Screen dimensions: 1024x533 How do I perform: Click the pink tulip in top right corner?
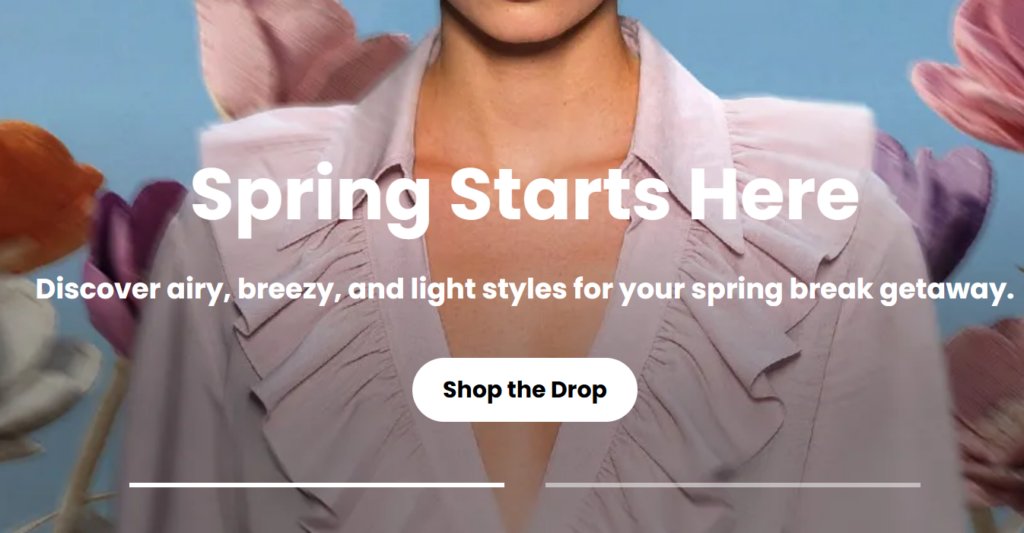pos(973,72)
